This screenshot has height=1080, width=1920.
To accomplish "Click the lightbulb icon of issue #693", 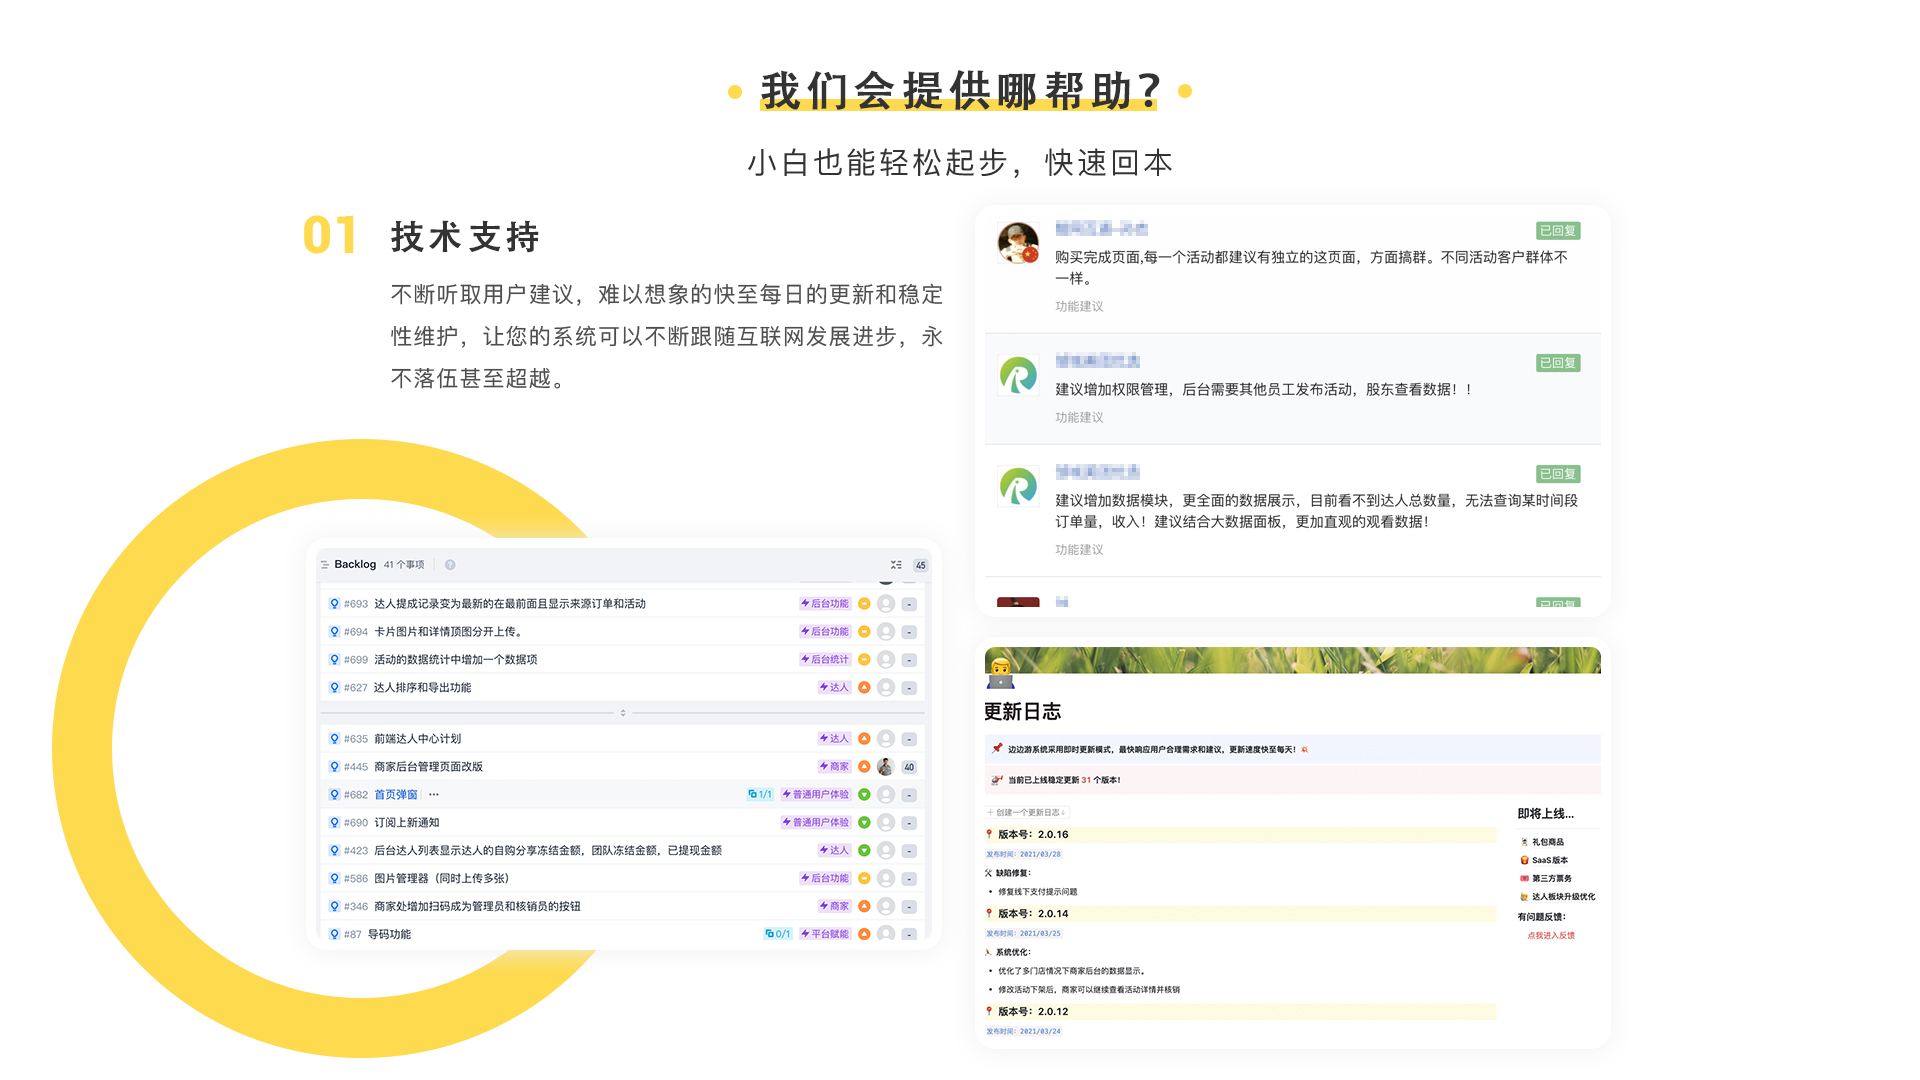I will pyautogui.click(x=334, y=604).
